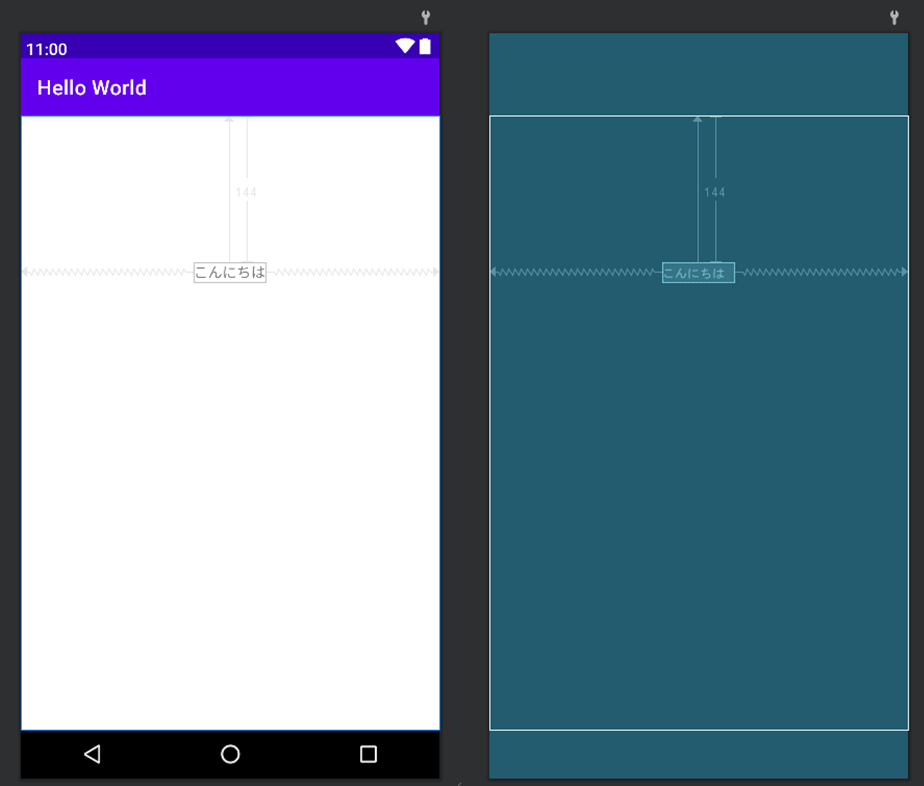924x786 pixels.
Task: Select the こんにちは TextView in blueprint view
Action: pos(698,273)
